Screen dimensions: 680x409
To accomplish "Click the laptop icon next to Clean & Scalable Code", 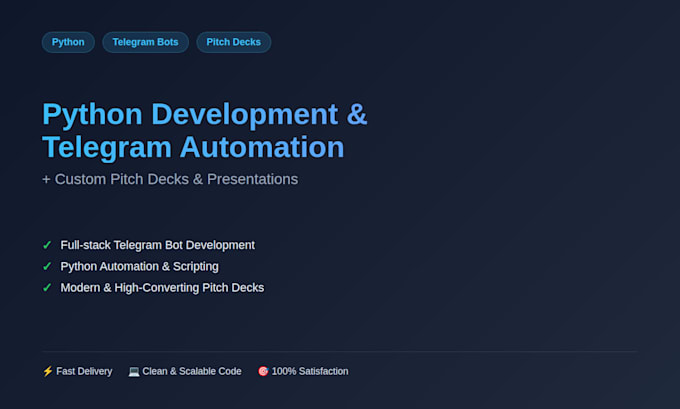I will [134, 372].
